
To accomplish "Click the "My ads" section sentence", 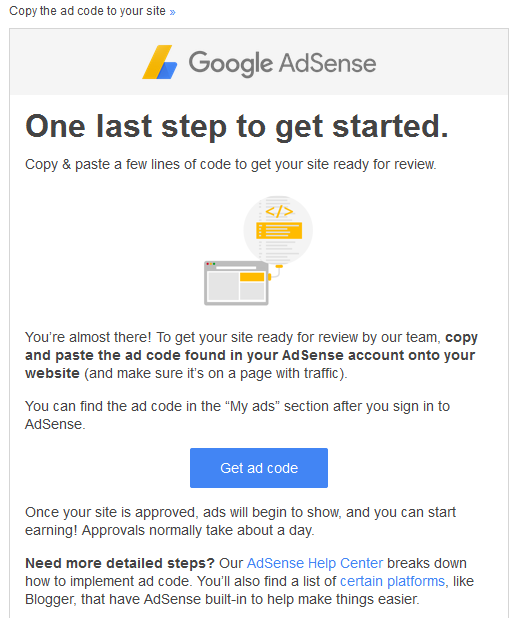I will coord(237,415).
